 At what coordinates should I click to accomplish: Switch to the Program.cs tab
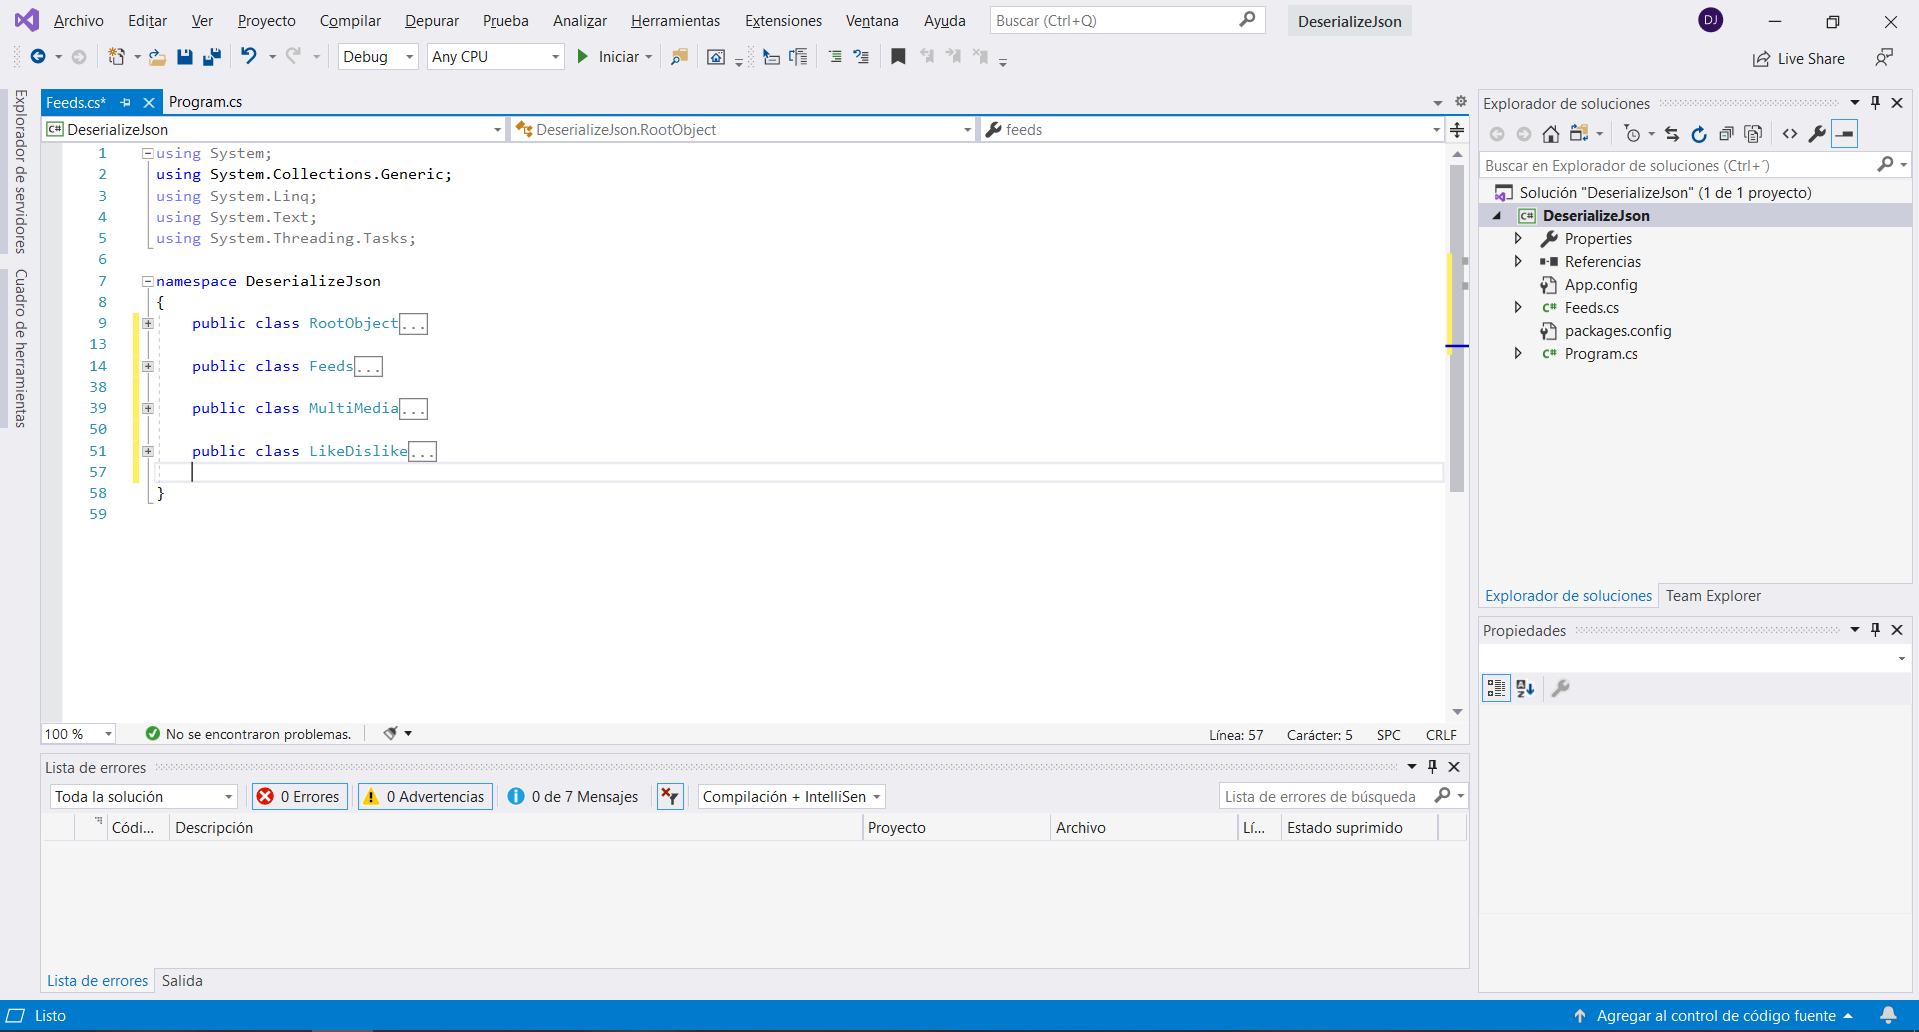(205, 102)
